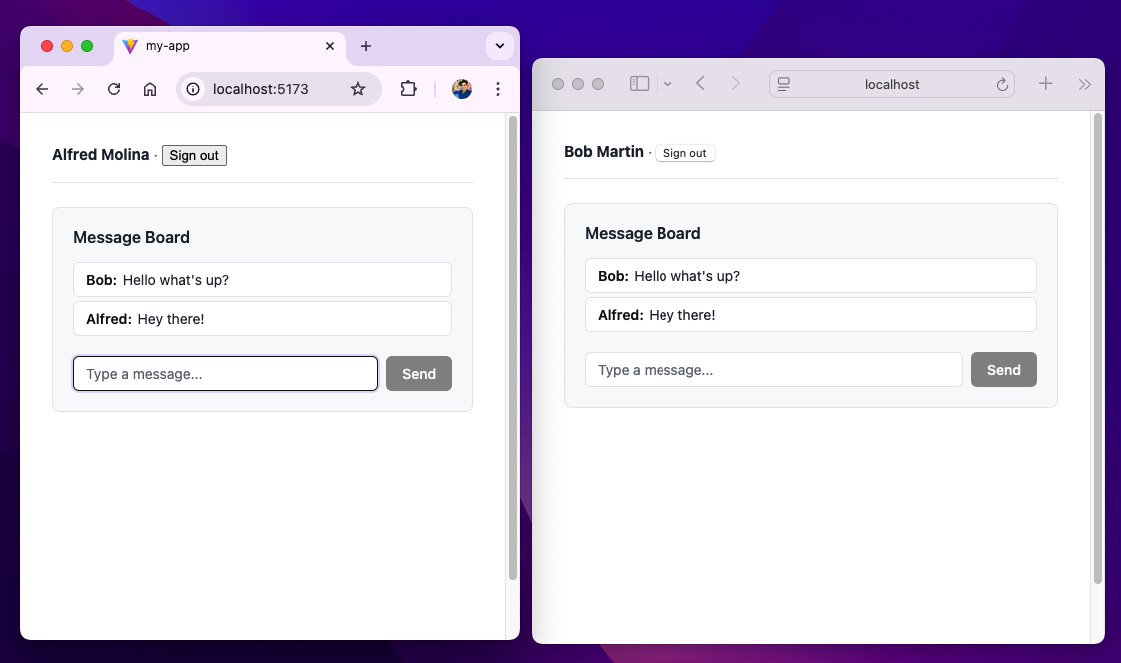Open the Chrome profile avatar
1121x663 pixels.
461,89
